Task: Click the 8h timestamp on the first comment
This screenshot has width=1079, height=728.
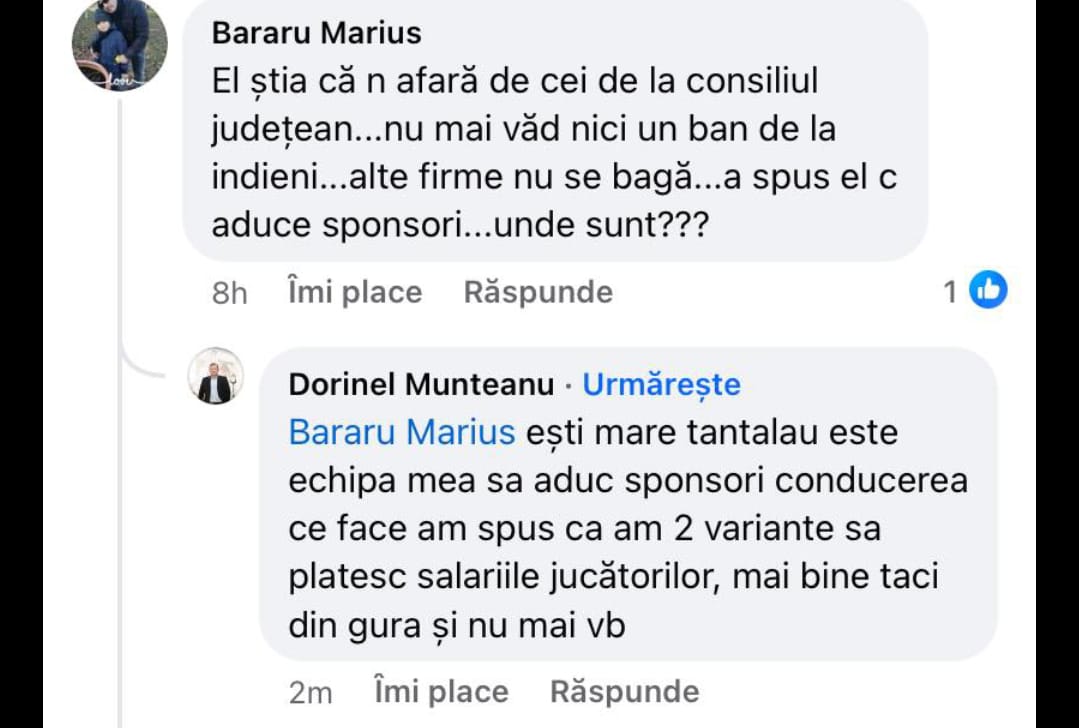Action: pos(227,292)
